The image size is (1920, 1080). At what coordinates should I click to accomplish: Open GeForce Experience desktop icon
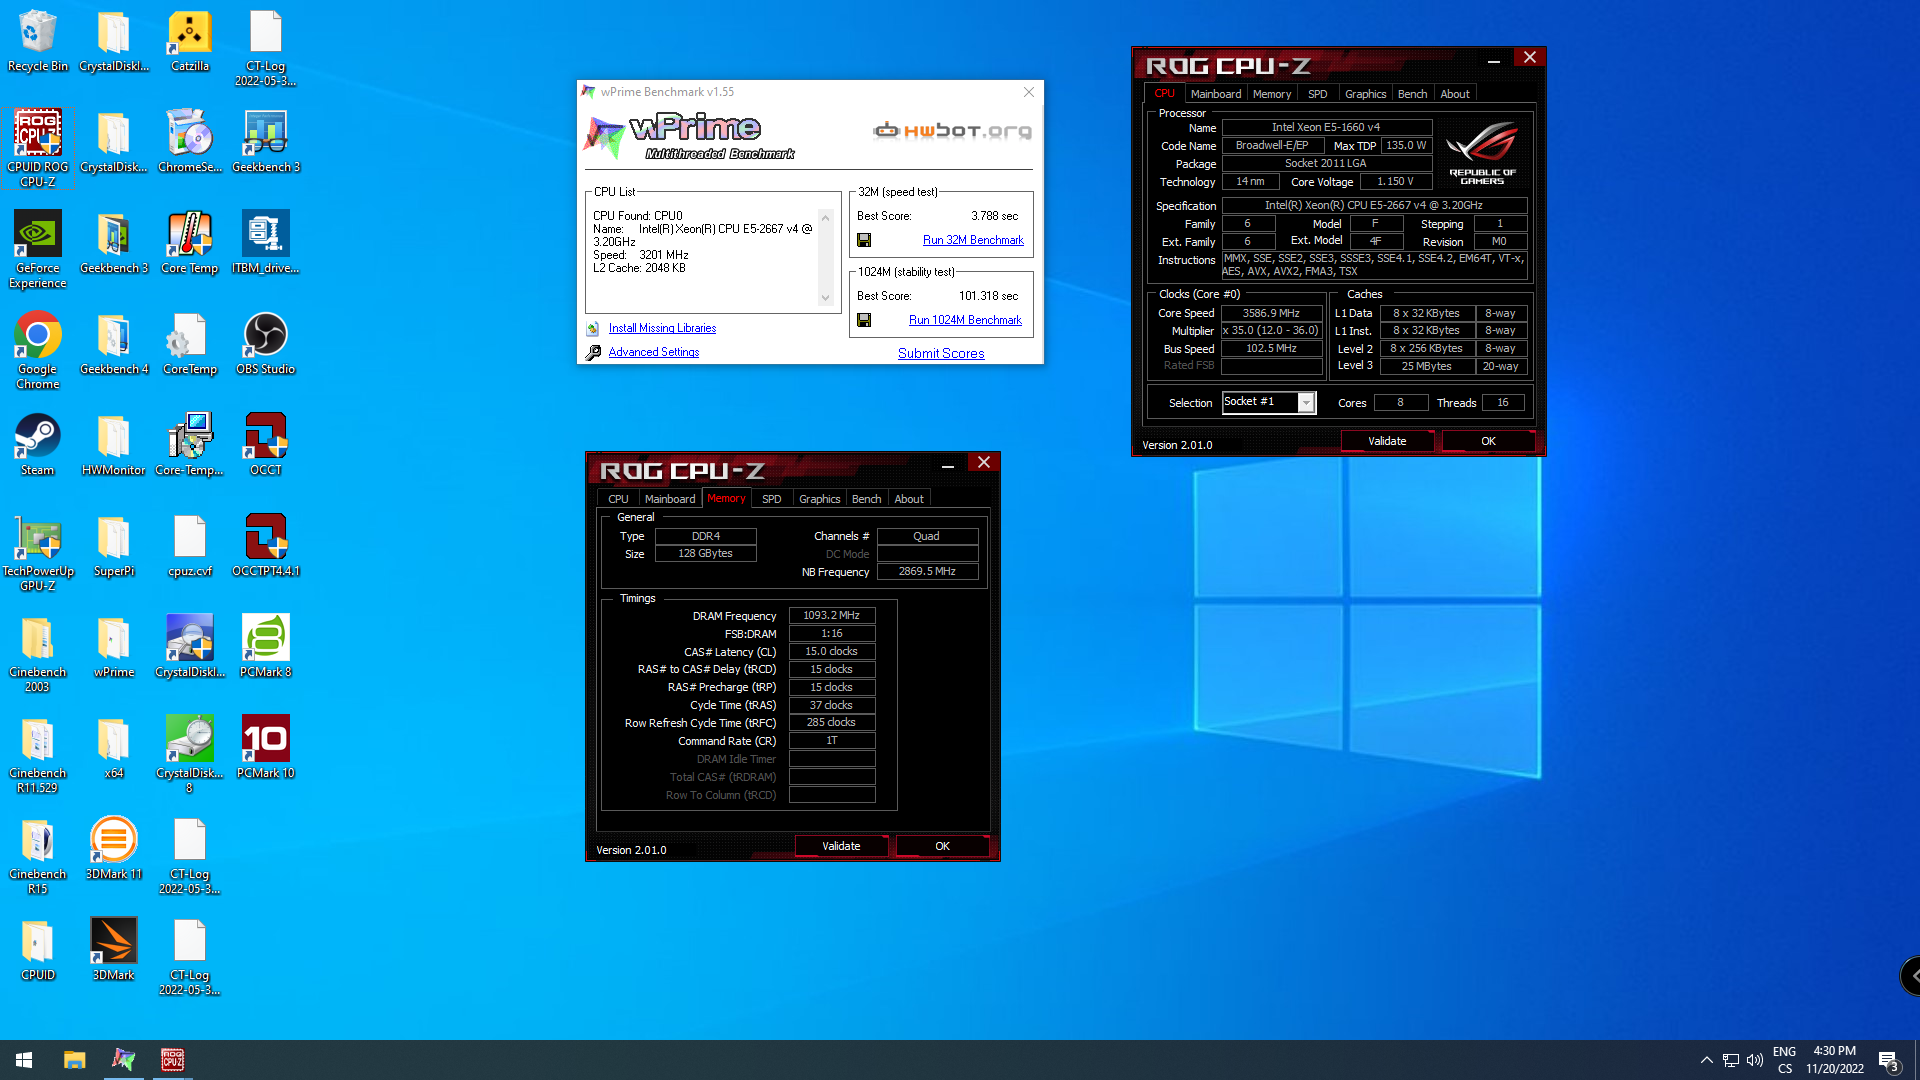click(x=38, y=249)
